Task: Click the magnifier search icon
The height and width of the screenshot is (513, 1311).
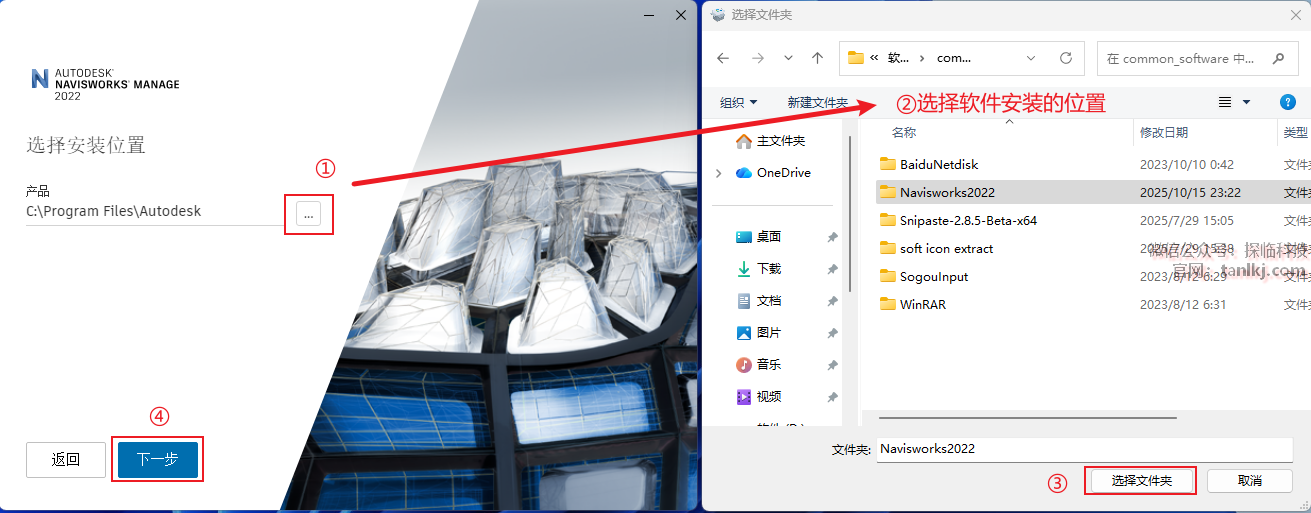Action: coord(1278,58)
